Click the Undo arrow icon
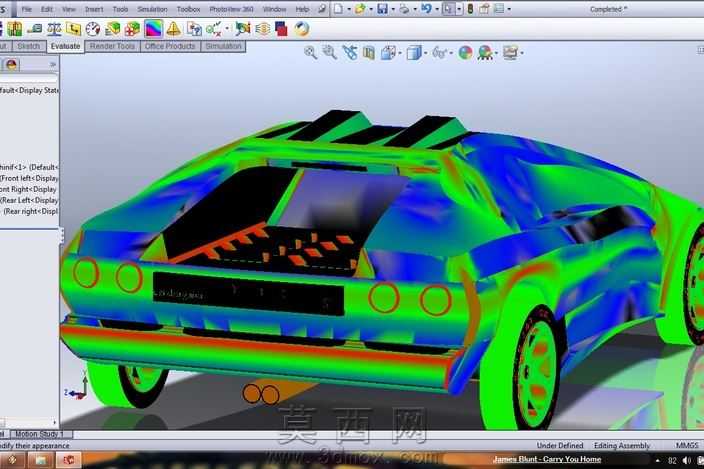This screenshot has width=704, height=469. point(426,9)
